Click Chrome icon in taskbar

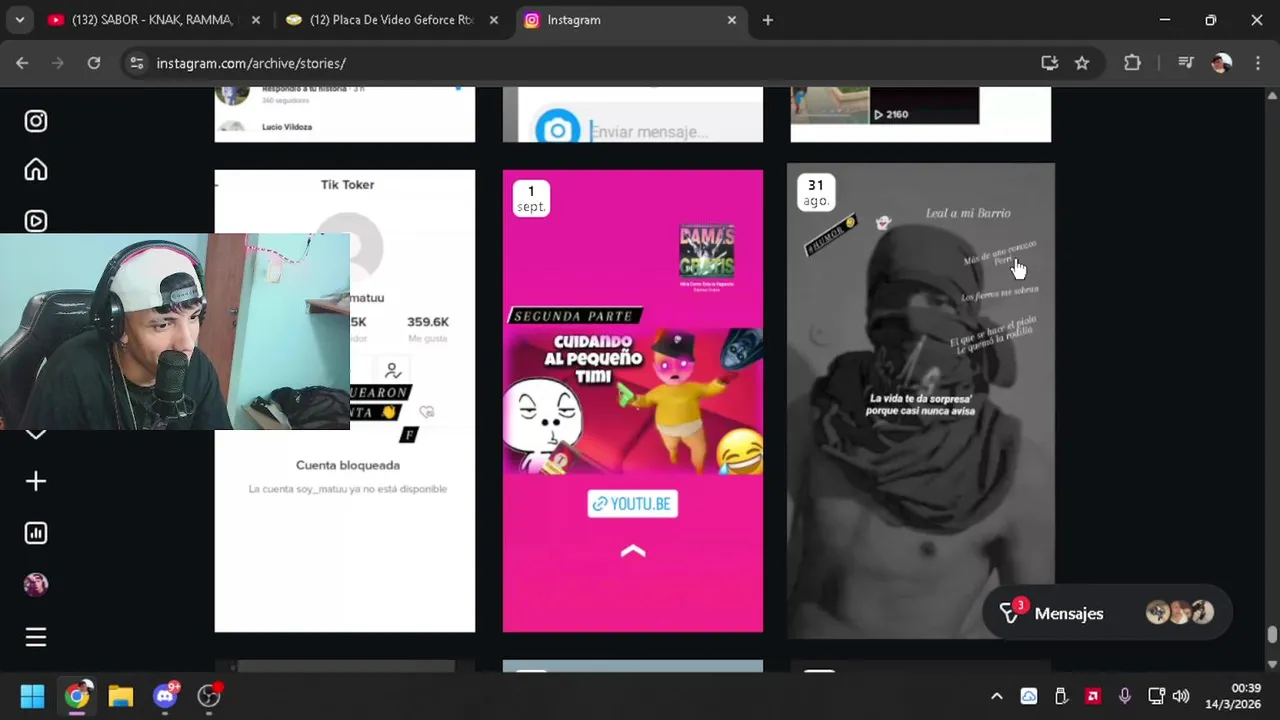(77, 696)
